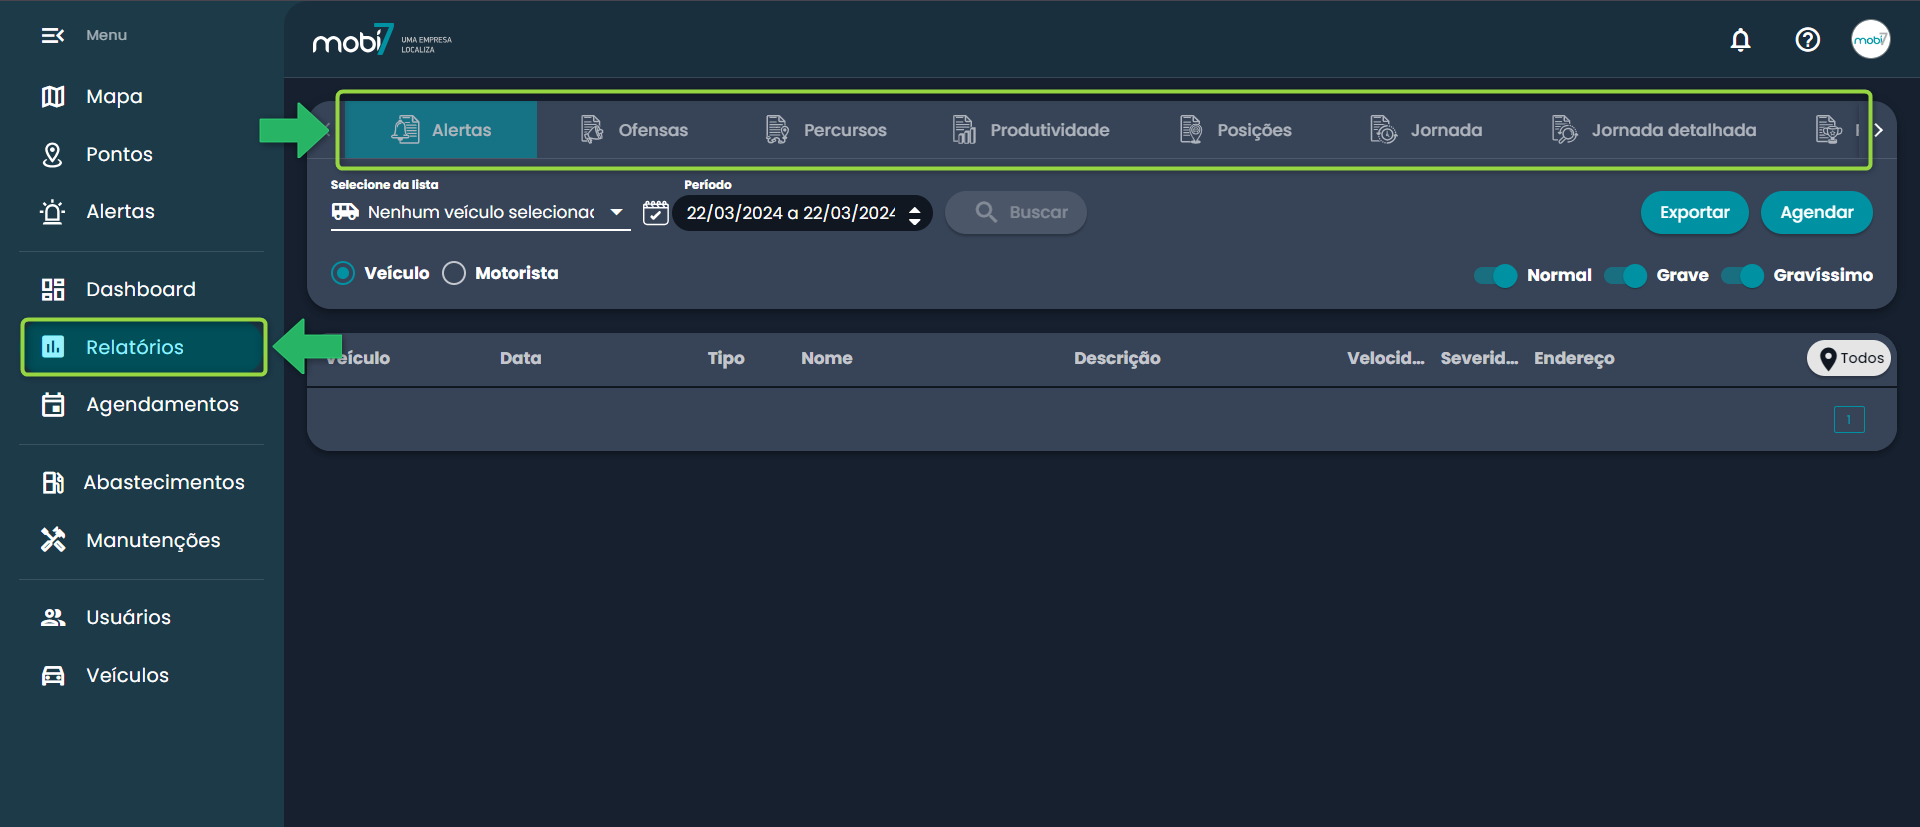Click the mobi7 profile avatar
The height and width of the screenshot is (827, 1920).
tap(1869, 40)
